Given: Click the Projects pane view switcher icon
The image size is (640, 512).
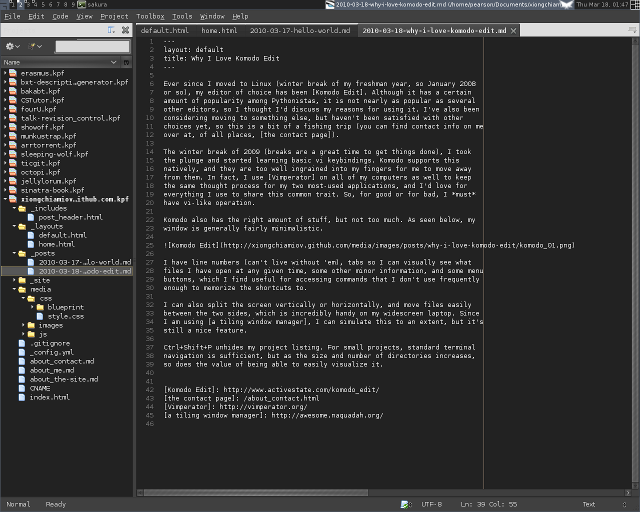Looking at the screenshot, I should point(111,30).
